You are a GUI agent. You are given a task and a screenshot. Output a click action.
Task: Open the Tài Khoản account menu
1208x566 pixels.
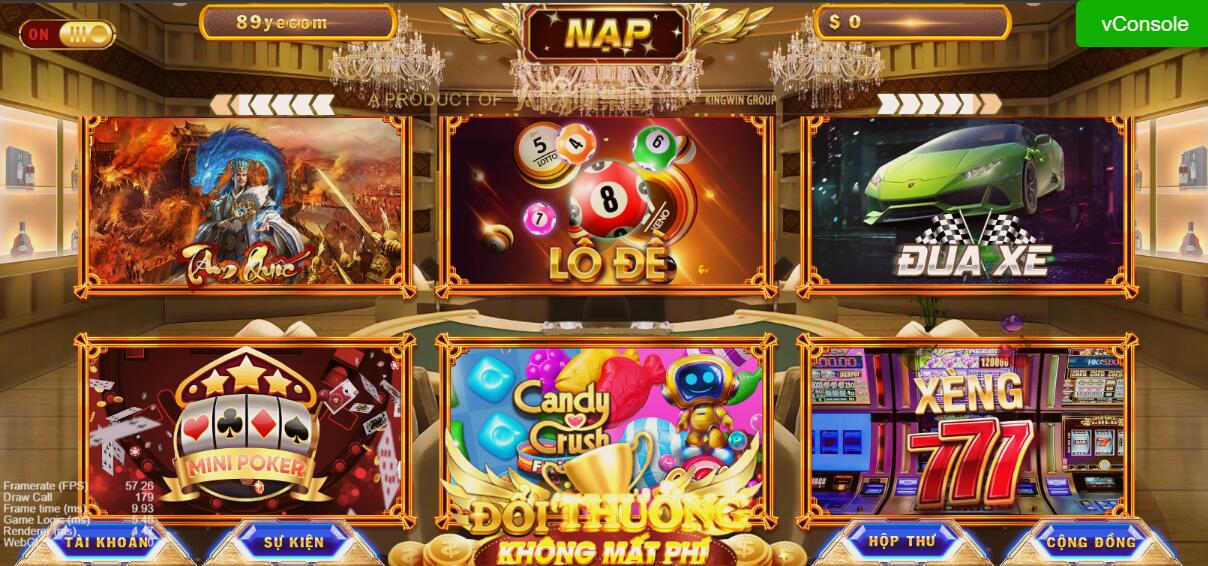tap(108, 542)
